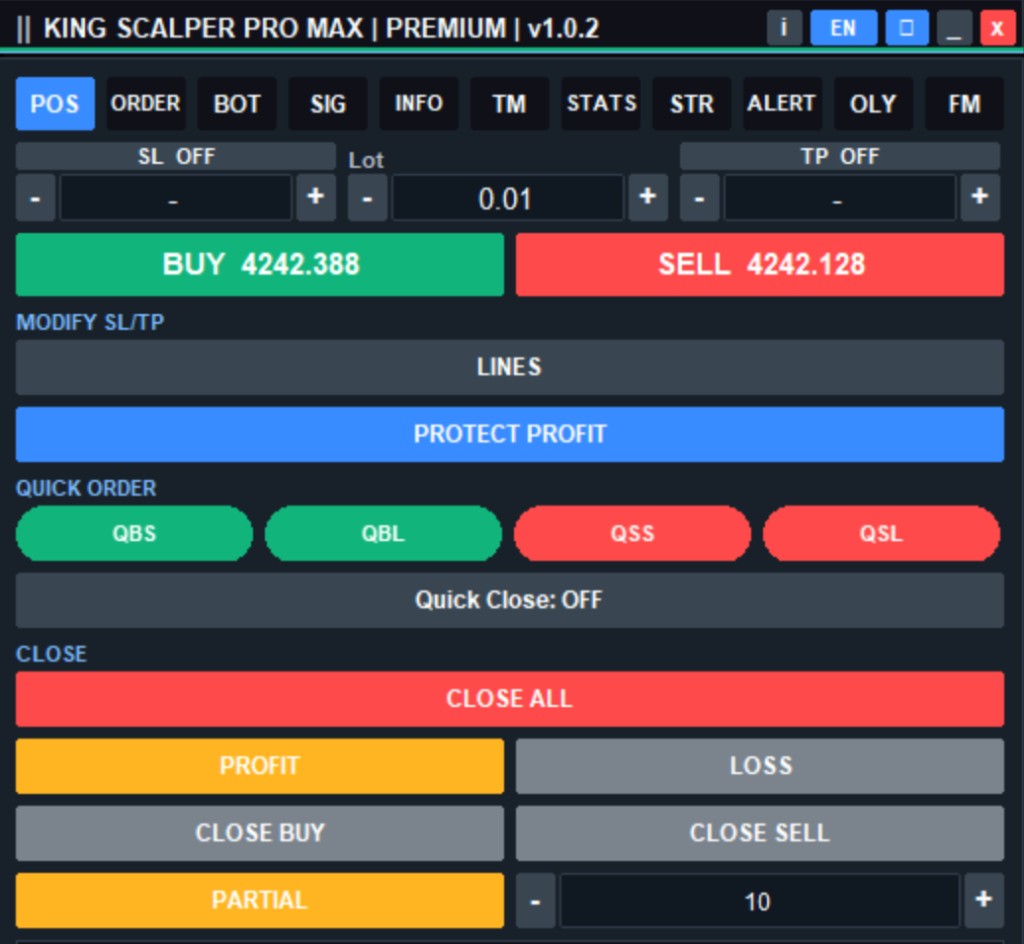Switch to the BOT tab

(x=237, y=104)
